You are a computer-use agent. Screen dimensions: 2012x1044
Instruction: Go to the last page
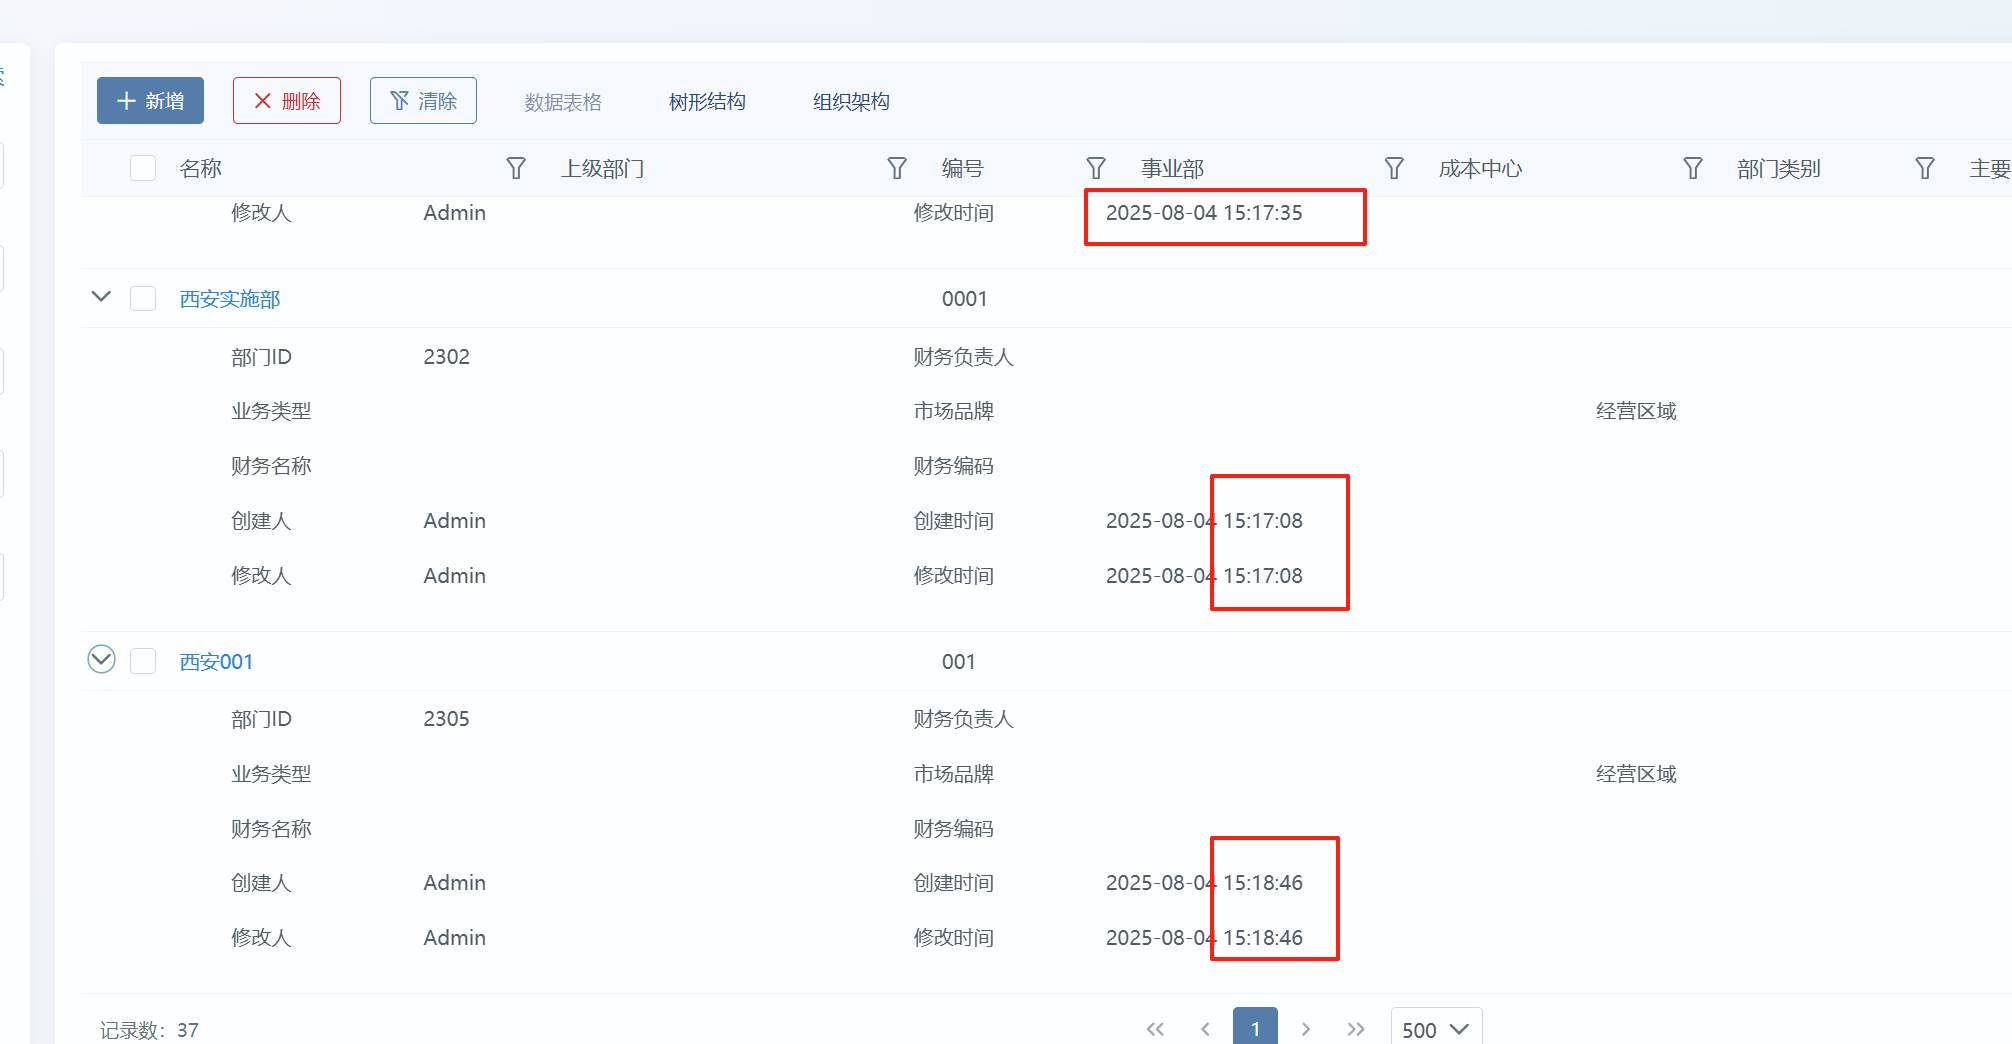(1356, 1029)
